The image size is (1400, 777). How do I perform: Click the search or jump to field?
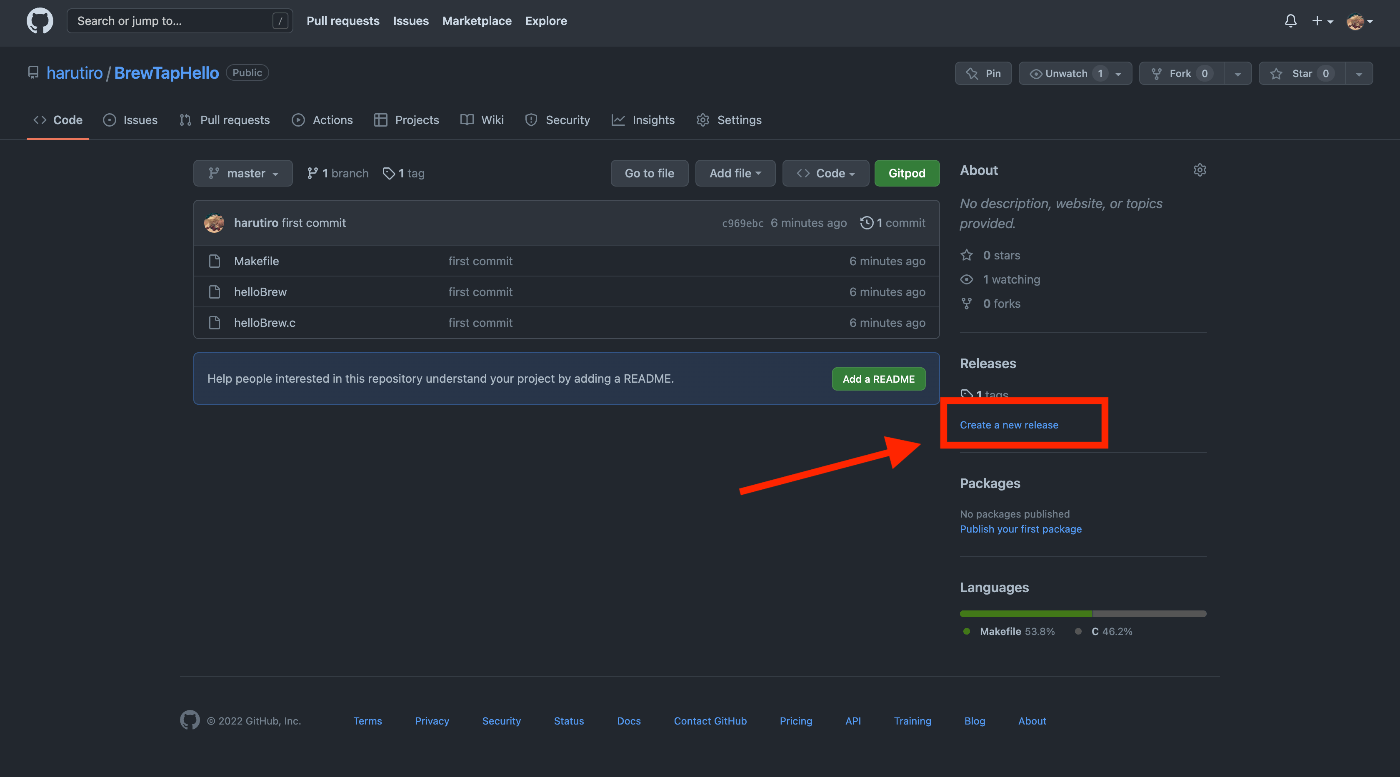(x=180, y=21)
